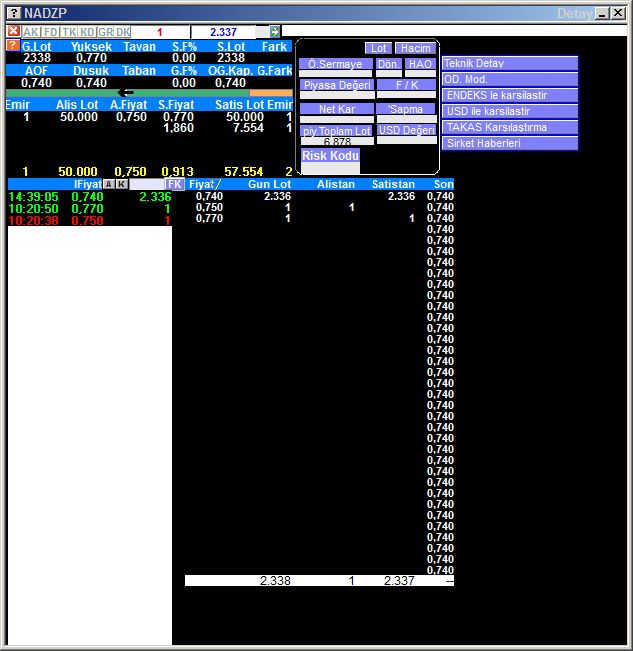Click the Dön. button
Screen dimensions: 633x651
click(389, 64)
